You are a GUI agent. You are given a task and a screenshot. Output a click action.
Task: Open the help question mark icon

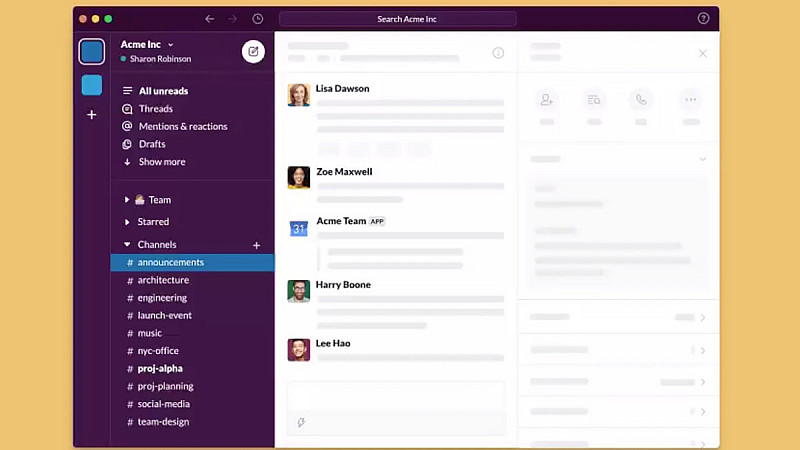tap(703, 19)
